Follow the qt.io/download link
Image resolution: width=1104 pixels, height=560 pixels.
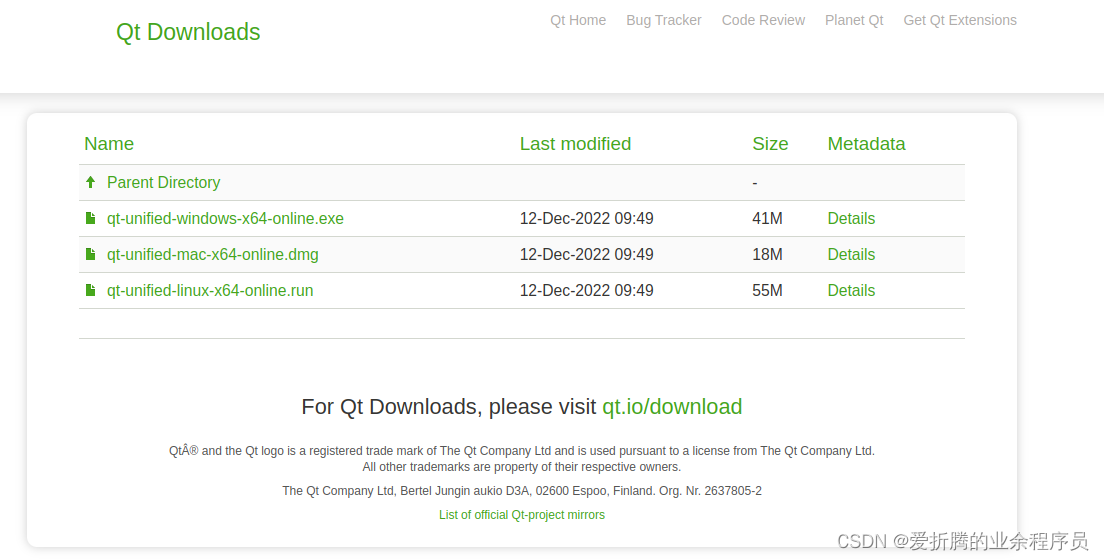[672, 406]
